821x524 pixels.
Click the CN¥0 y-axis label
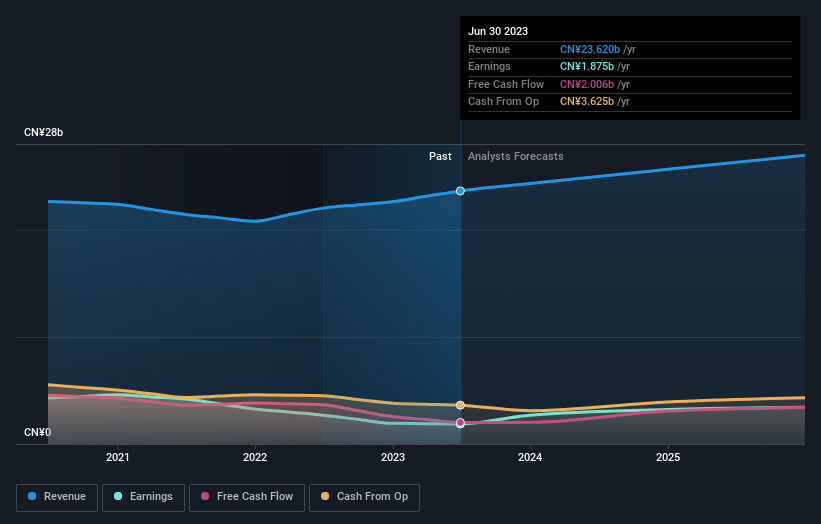[37, 432]
